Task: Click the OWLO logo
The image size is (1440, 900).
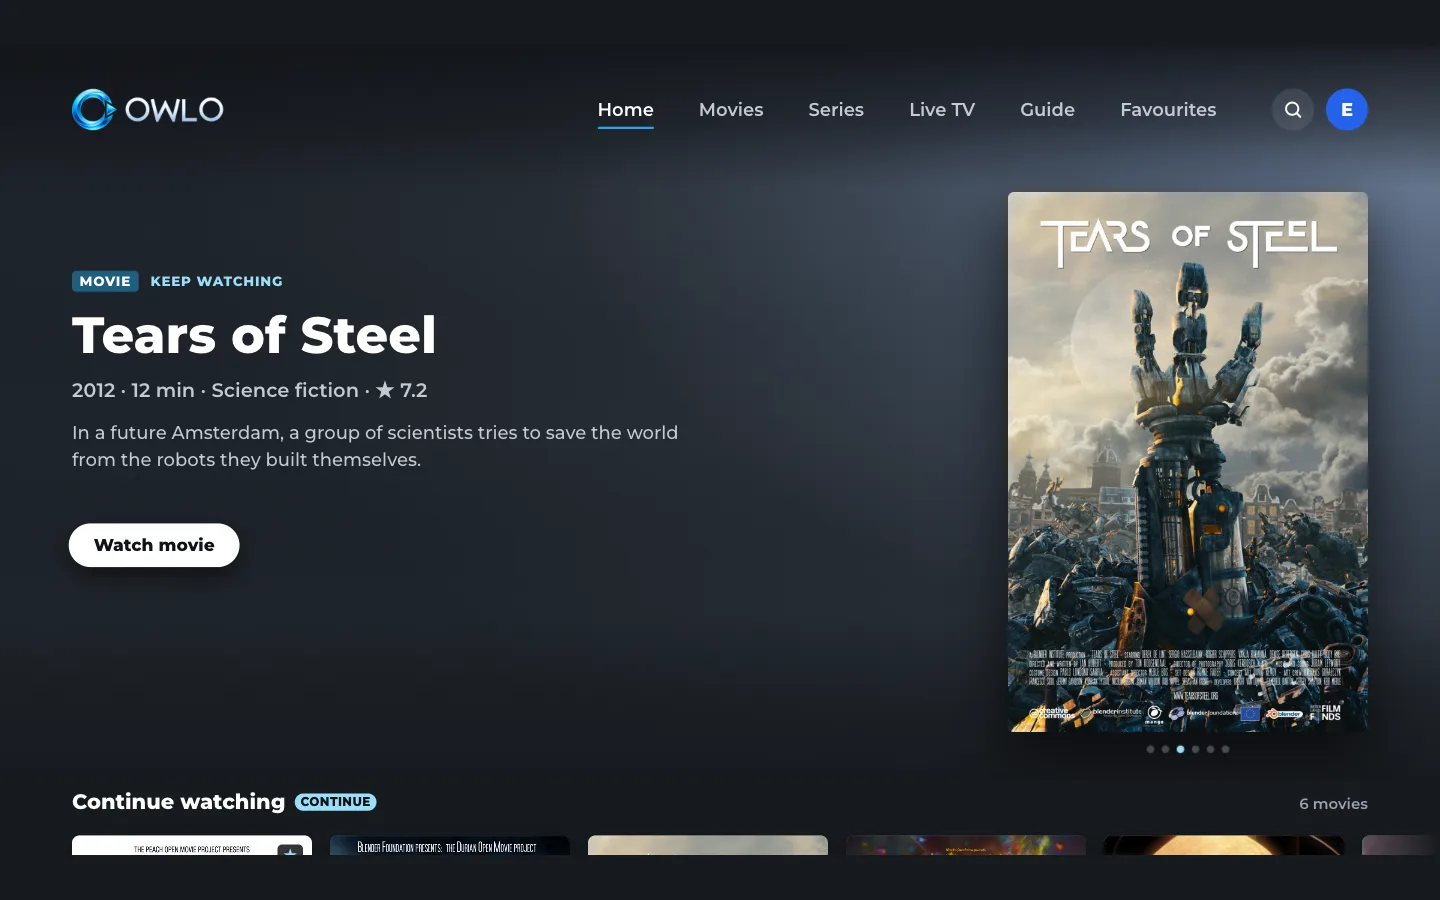Action: point(148,110)
